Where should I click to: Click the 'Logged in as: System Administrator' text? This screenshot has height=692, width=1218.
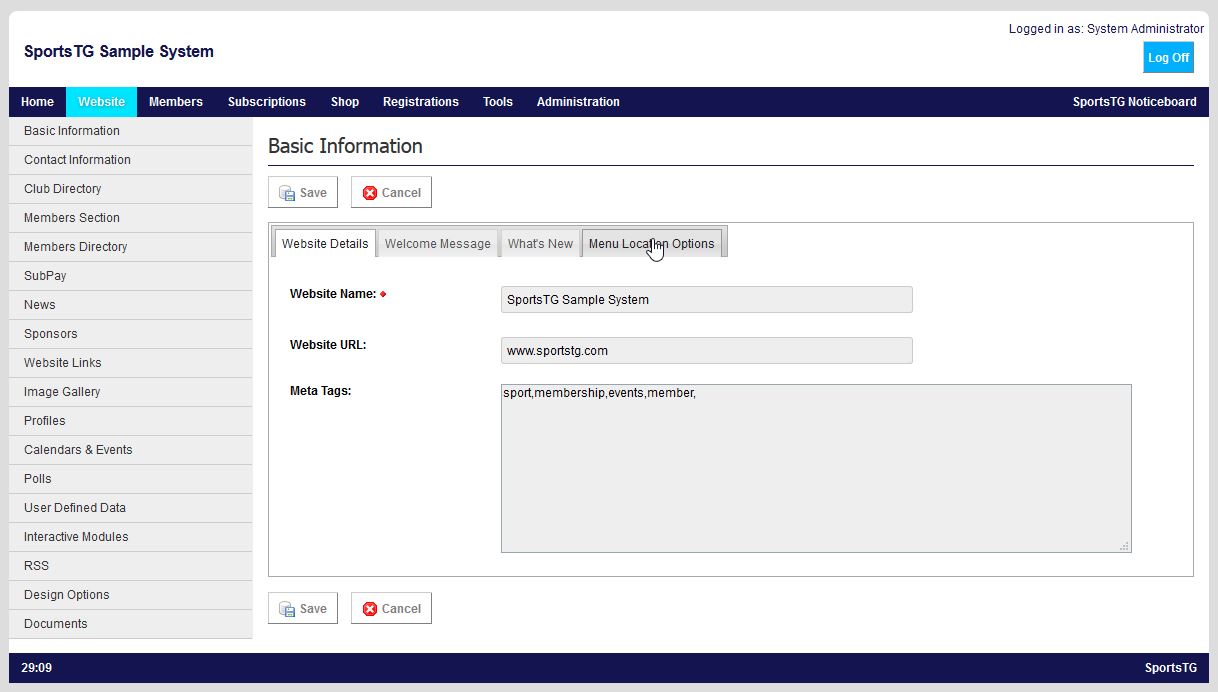pos(1106,29)
